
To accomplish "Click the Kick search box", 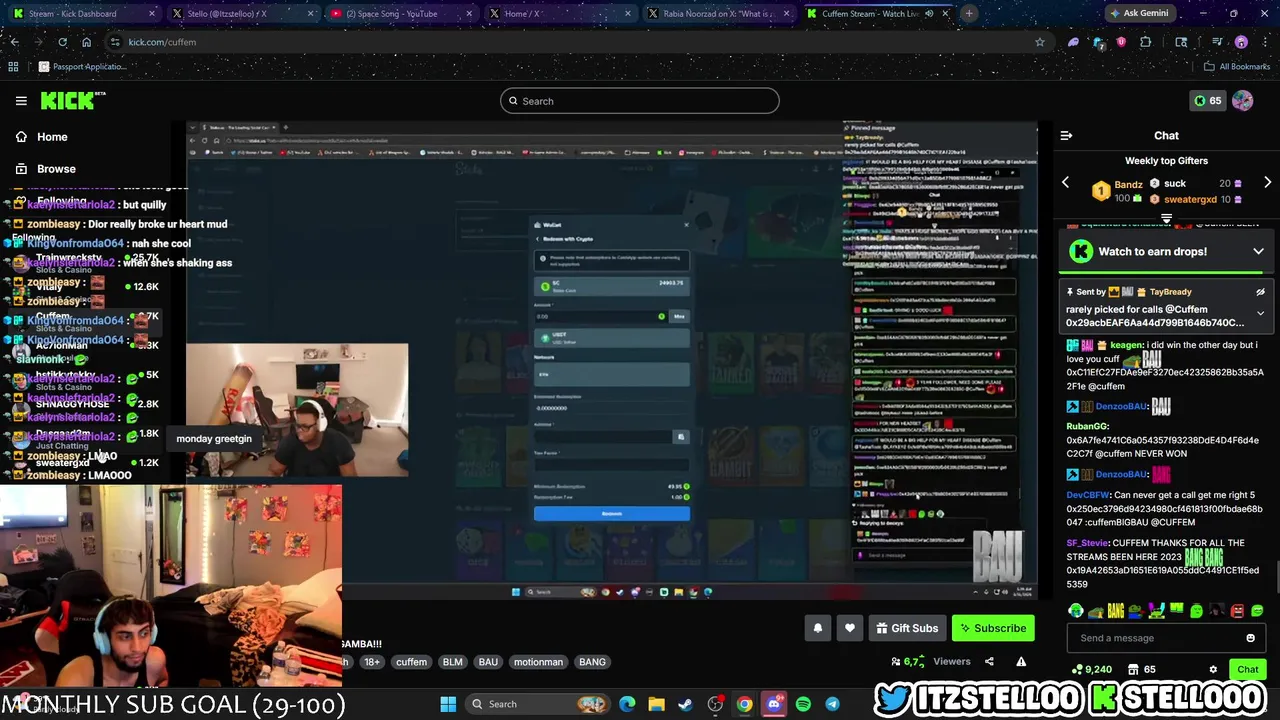I will [640, 101].
